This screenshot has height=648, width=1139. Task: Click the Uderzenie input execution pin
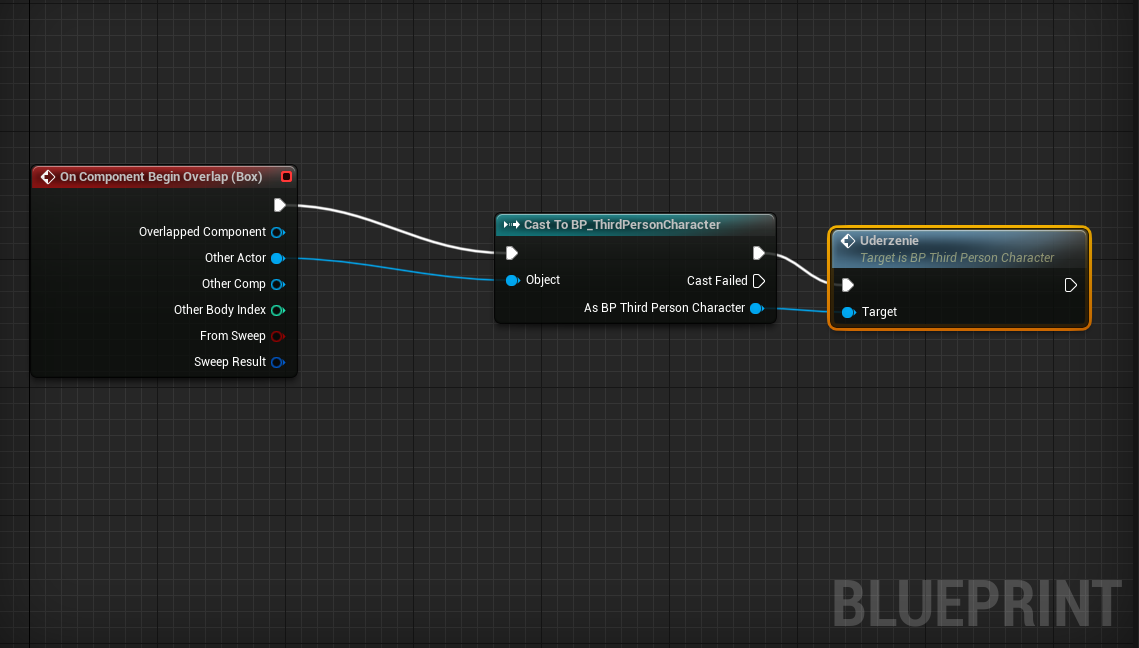click(848, 285)
